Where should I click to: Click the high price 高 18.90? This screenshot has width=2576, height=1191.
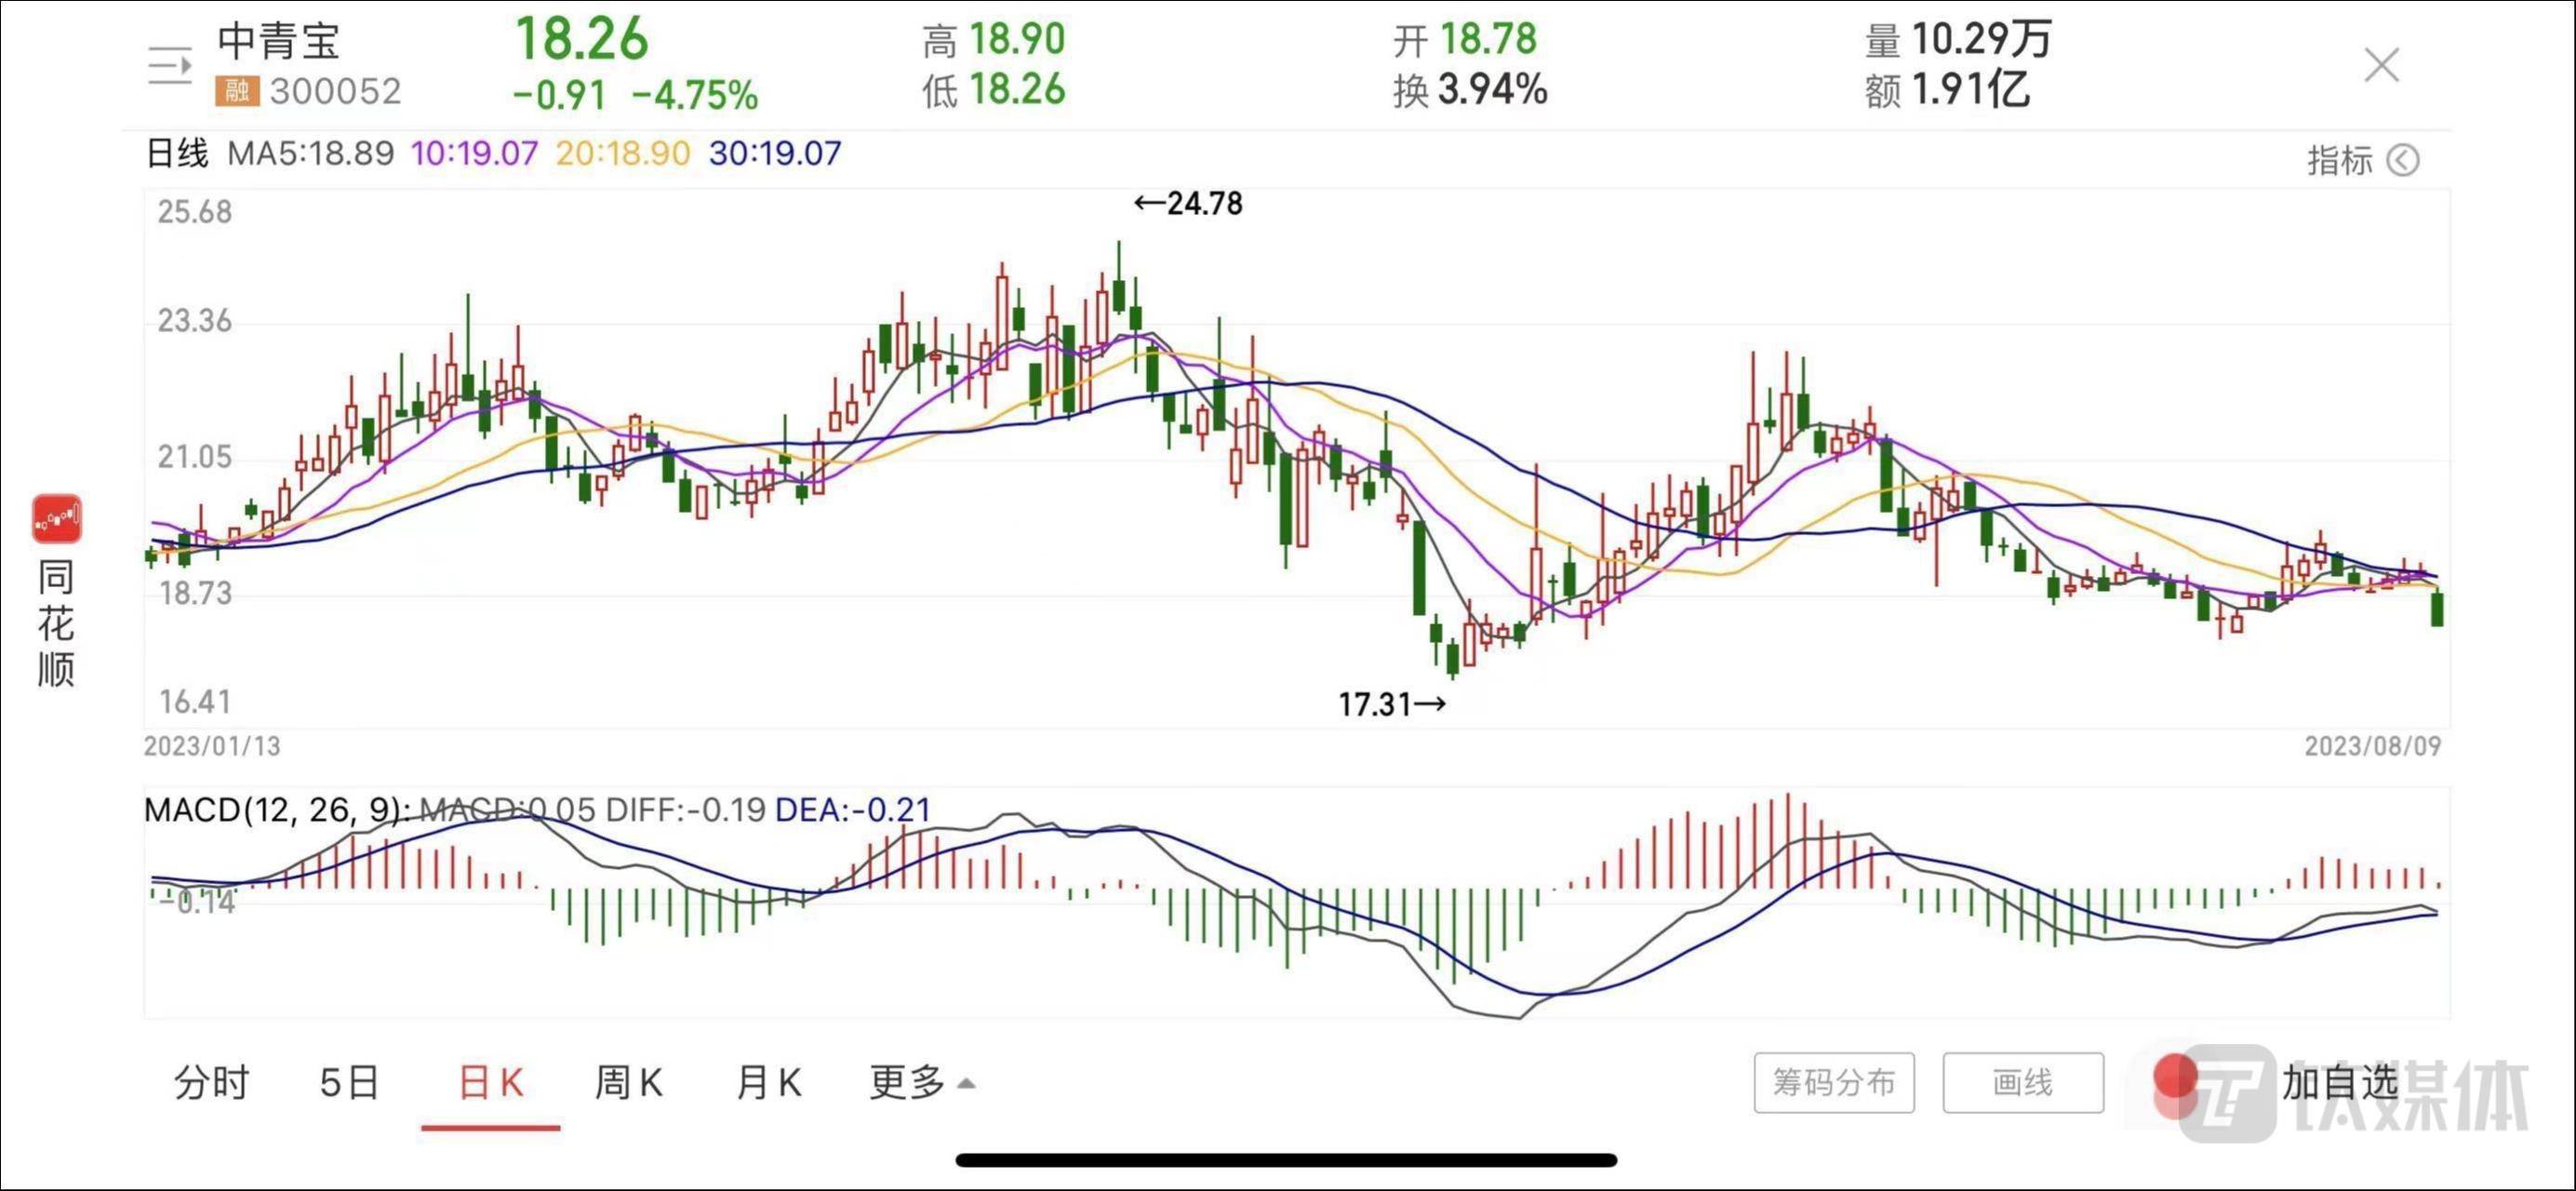point(994,40)
